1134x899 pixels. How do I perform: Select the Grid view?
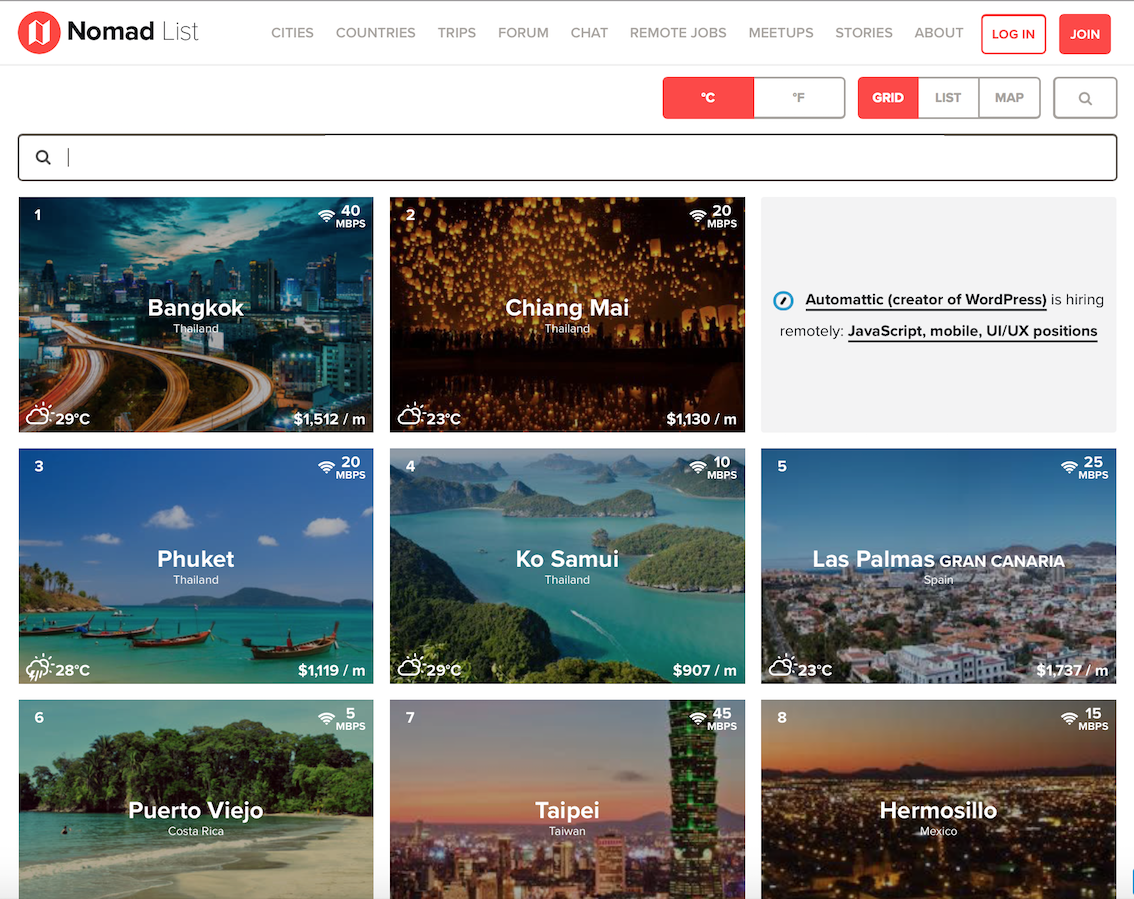pos(888,98)
